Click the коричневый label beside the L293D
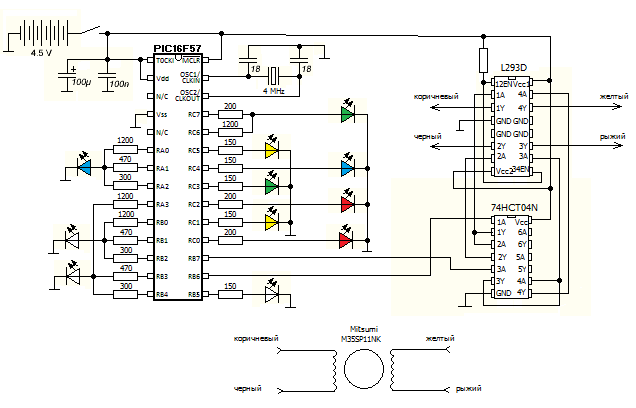 [x=436, y=97]
